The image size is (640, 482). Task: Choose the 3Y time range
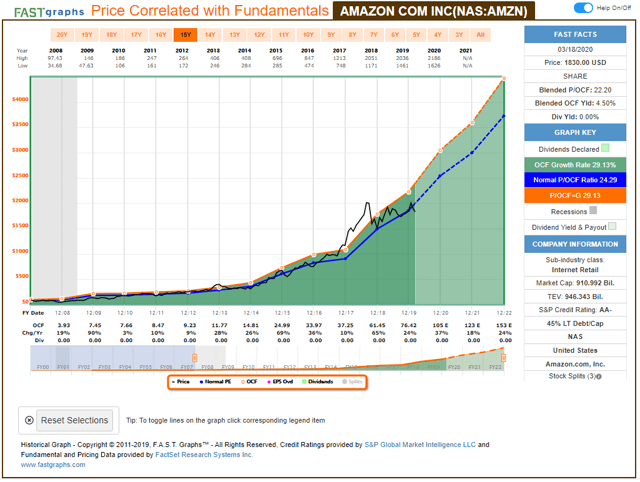[459, 35]
